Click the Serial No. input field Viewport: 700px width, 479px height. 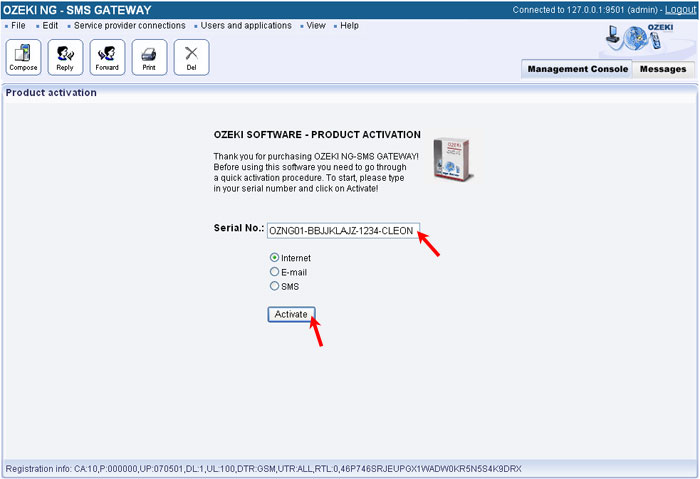coord(343,229)
